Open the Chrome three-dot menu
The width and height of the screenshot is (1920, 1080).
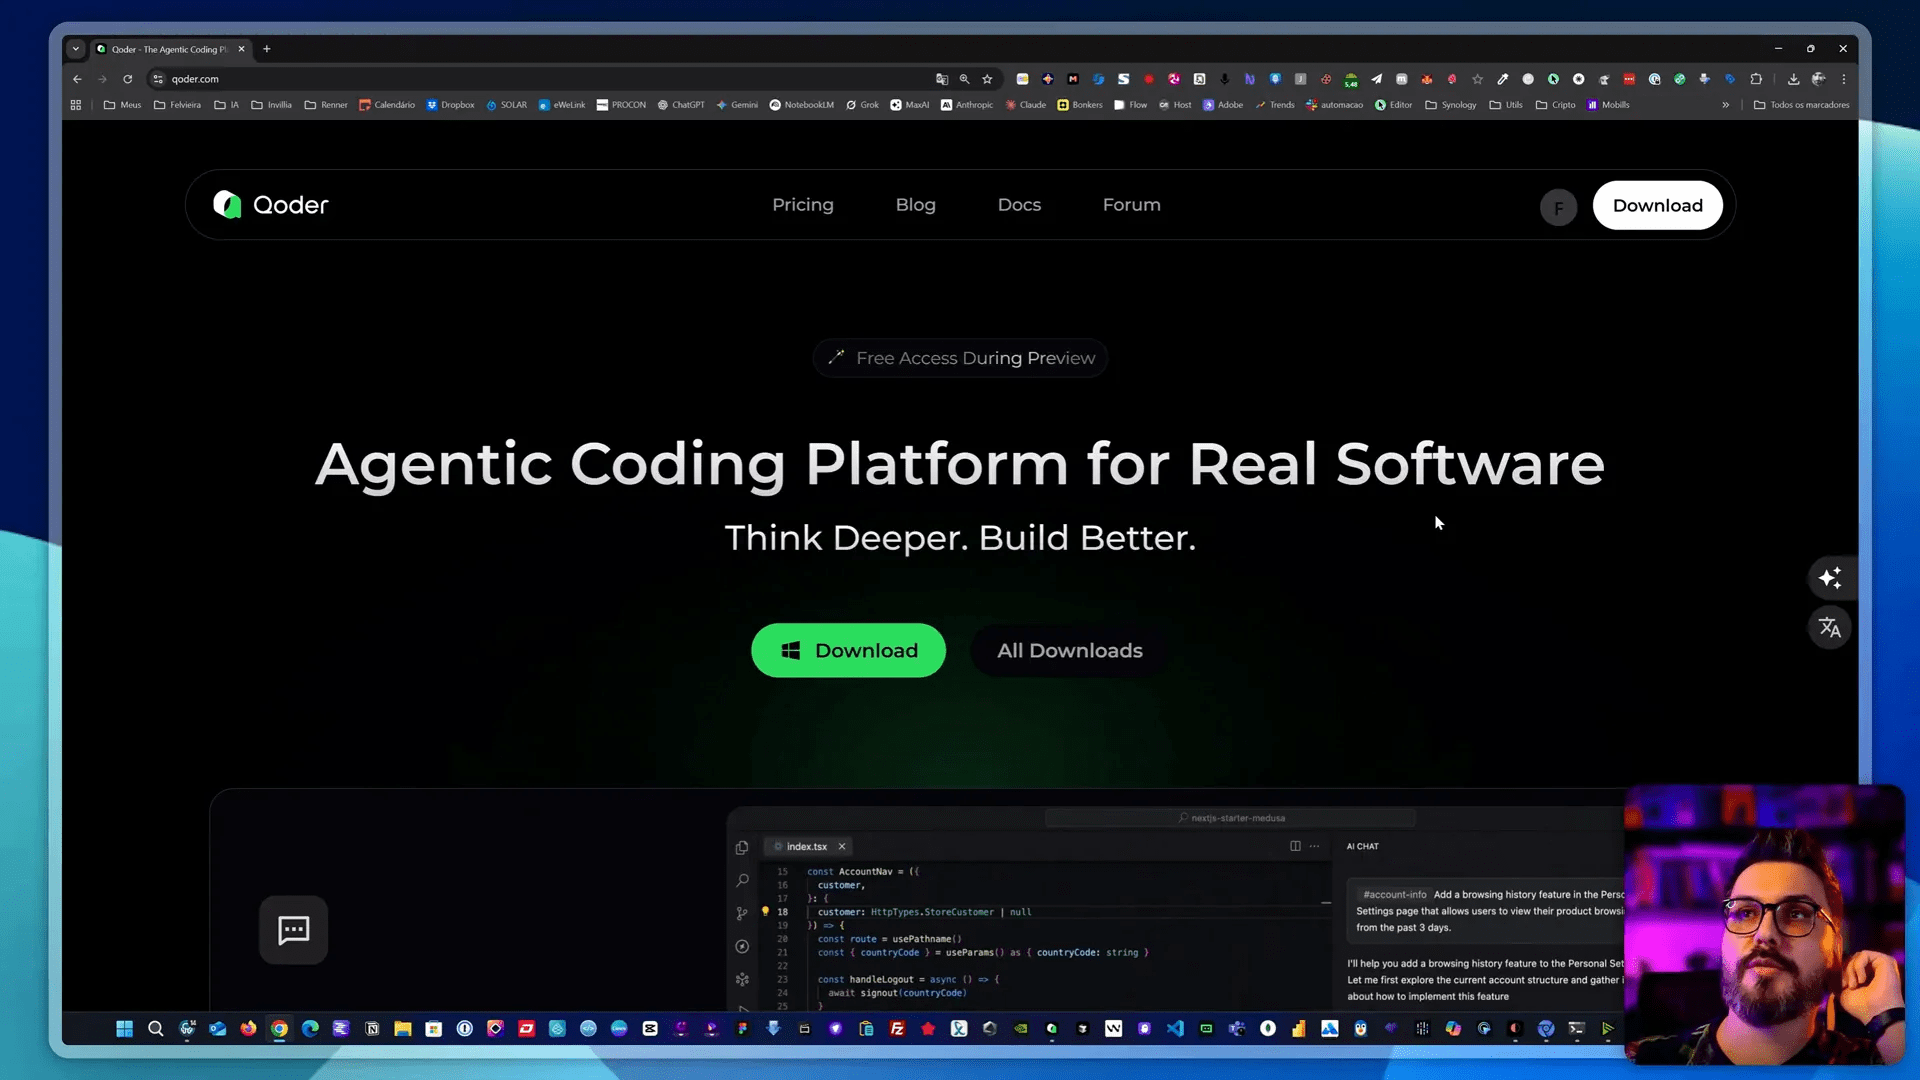[x=1844, y=79]
